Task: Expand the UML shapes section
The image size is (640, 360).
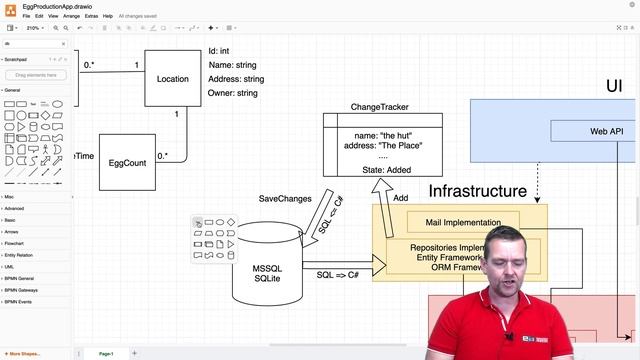Action: click(x=8, y=267)
